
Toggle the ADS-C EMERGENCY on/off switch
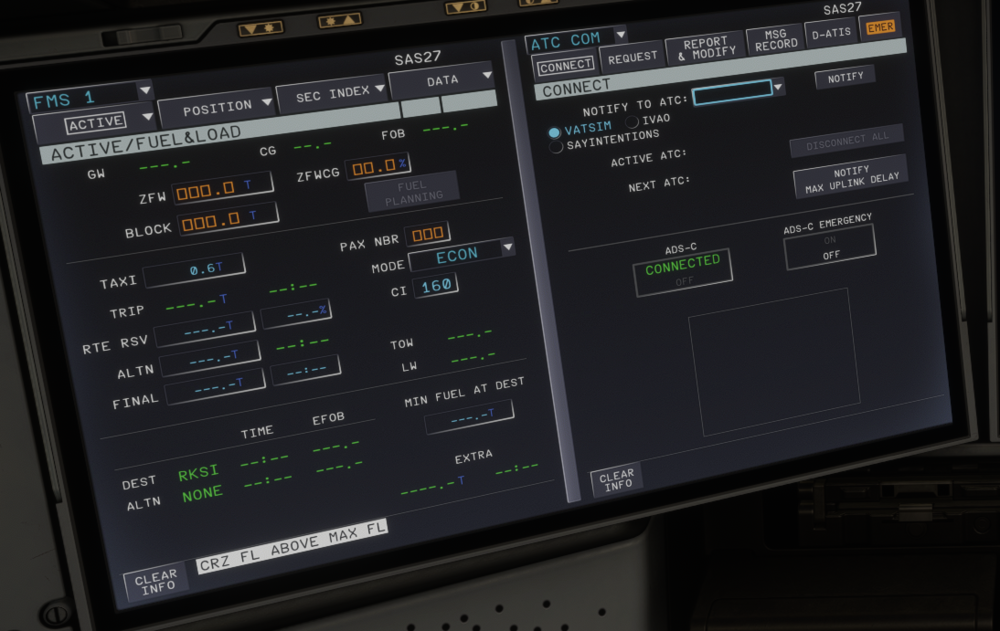tap(829, 247)
